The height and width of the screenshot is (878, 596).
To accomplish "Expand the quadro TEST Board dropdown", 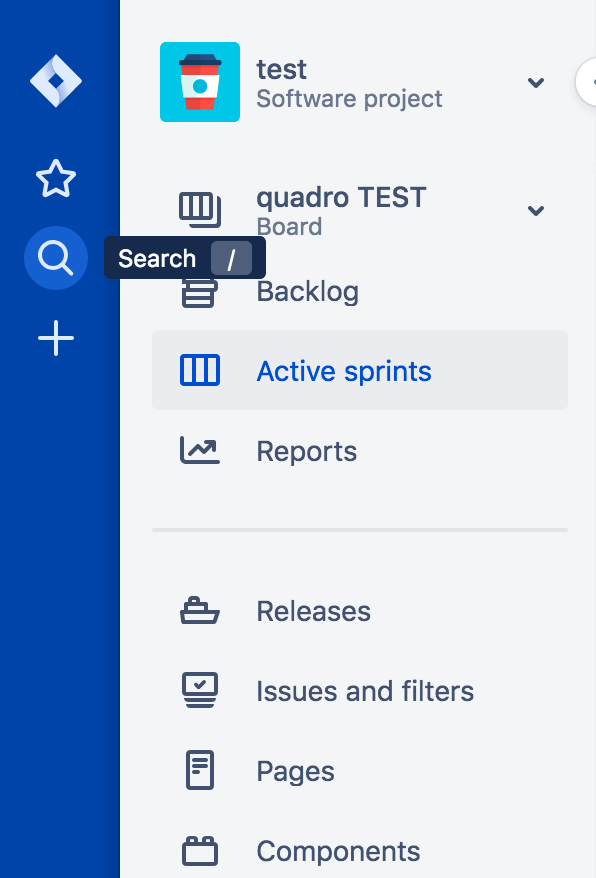I will [x=536, y=211].
